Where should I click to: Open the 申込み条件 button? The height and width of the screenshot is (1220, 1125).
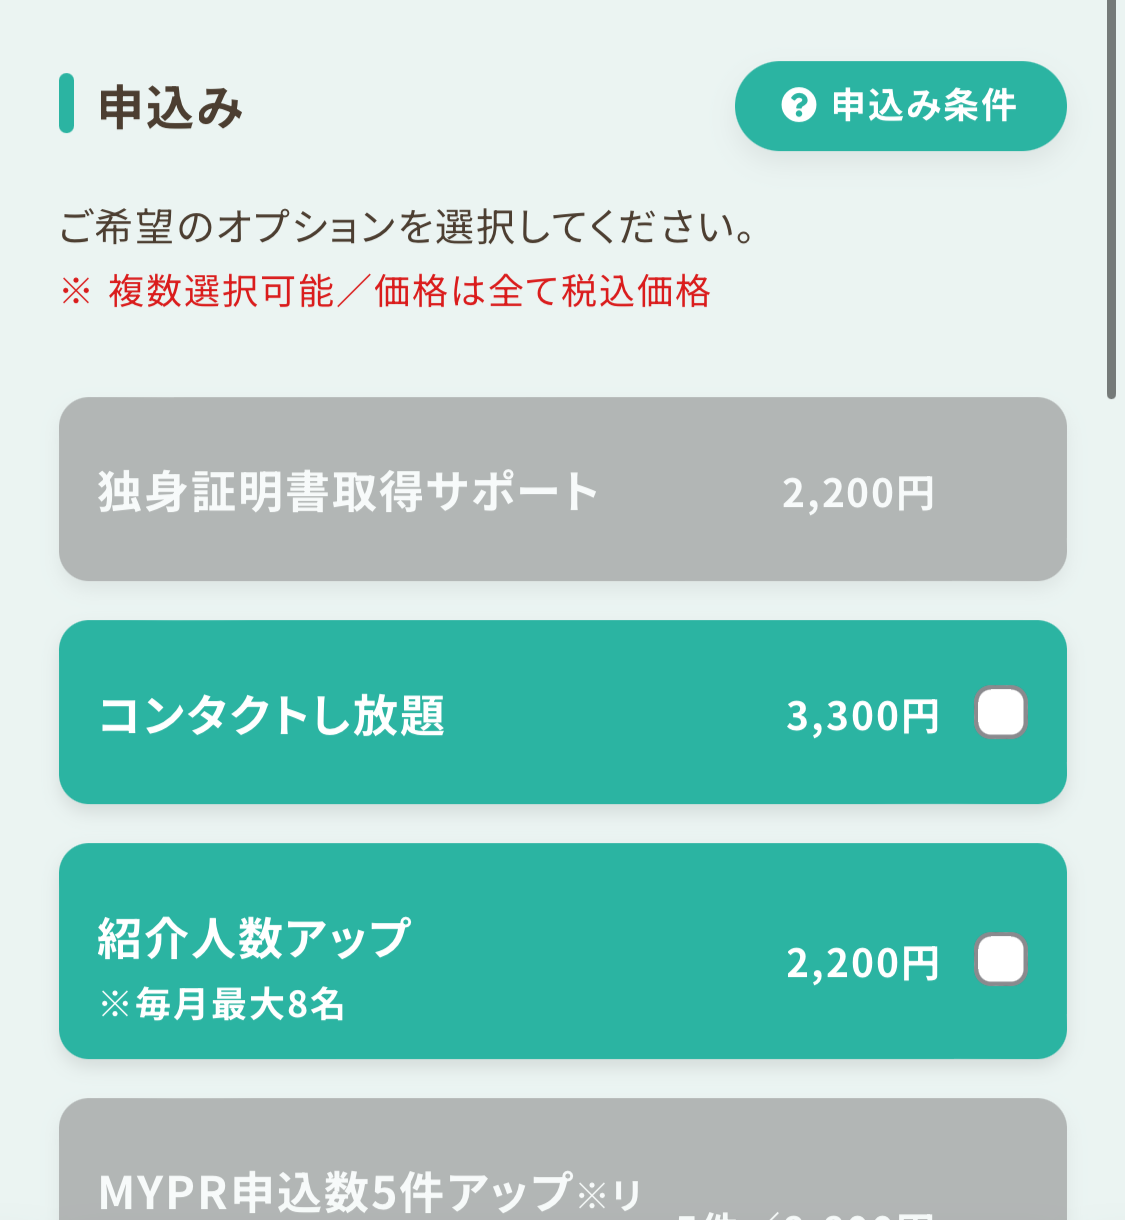[x=900, y=106]
